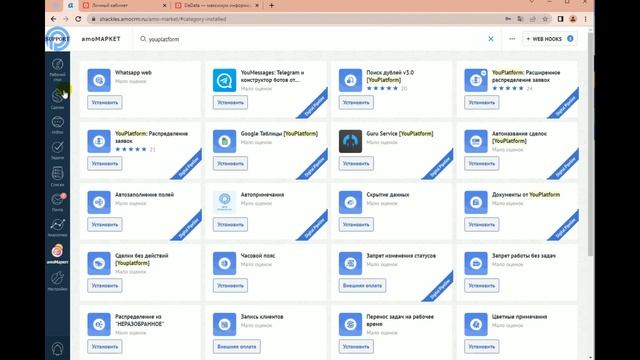This screenshot has width=640, height=360.
Task: Open the Chrome three-dot menu
Action: [x=585, y=19]
